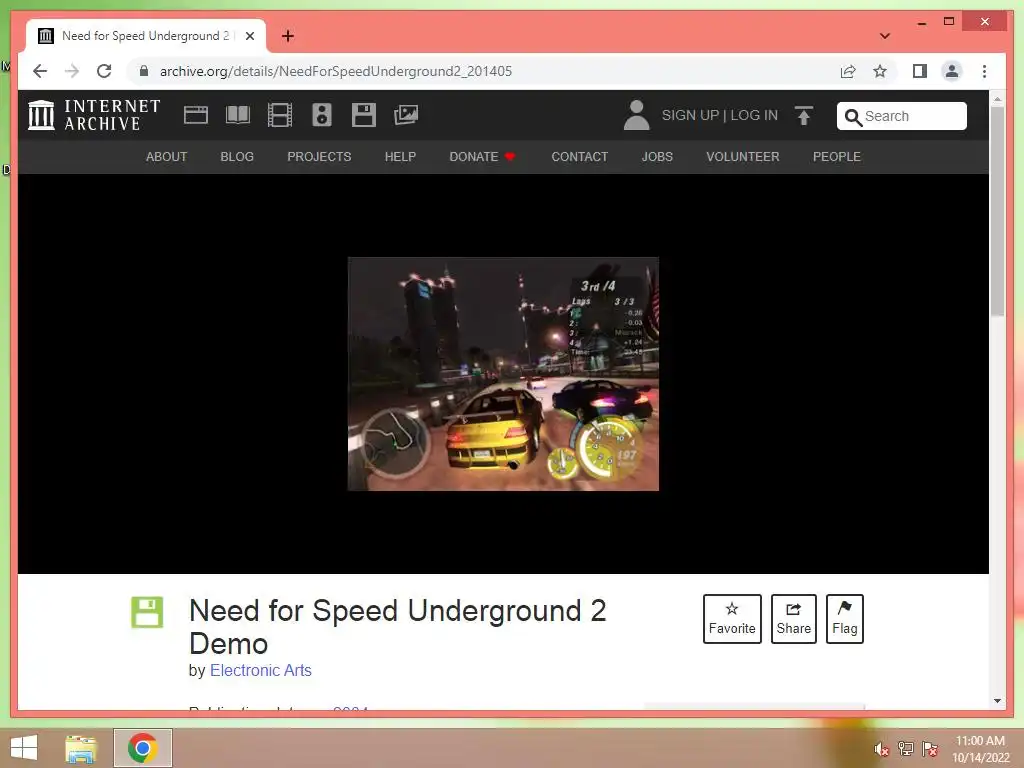Click the Need for Speed gameplay screenshot
This screenshot has width=1024, height=768.
[x=503, y=374]
